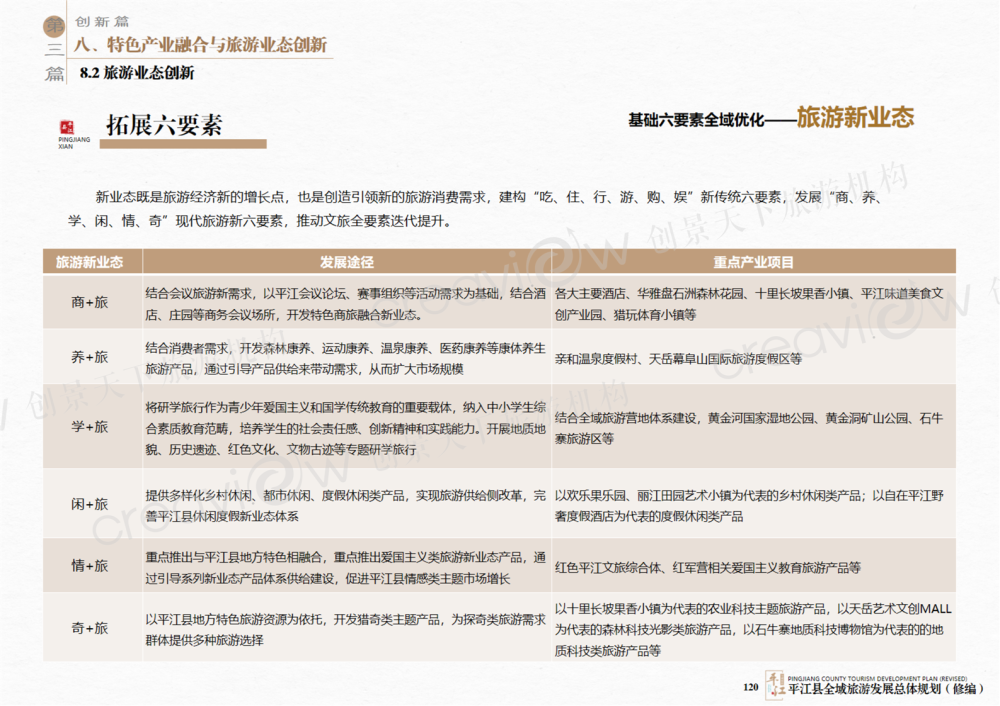Select the "发展途径" column header
The image size is (1000, 706).
(346, 262)
